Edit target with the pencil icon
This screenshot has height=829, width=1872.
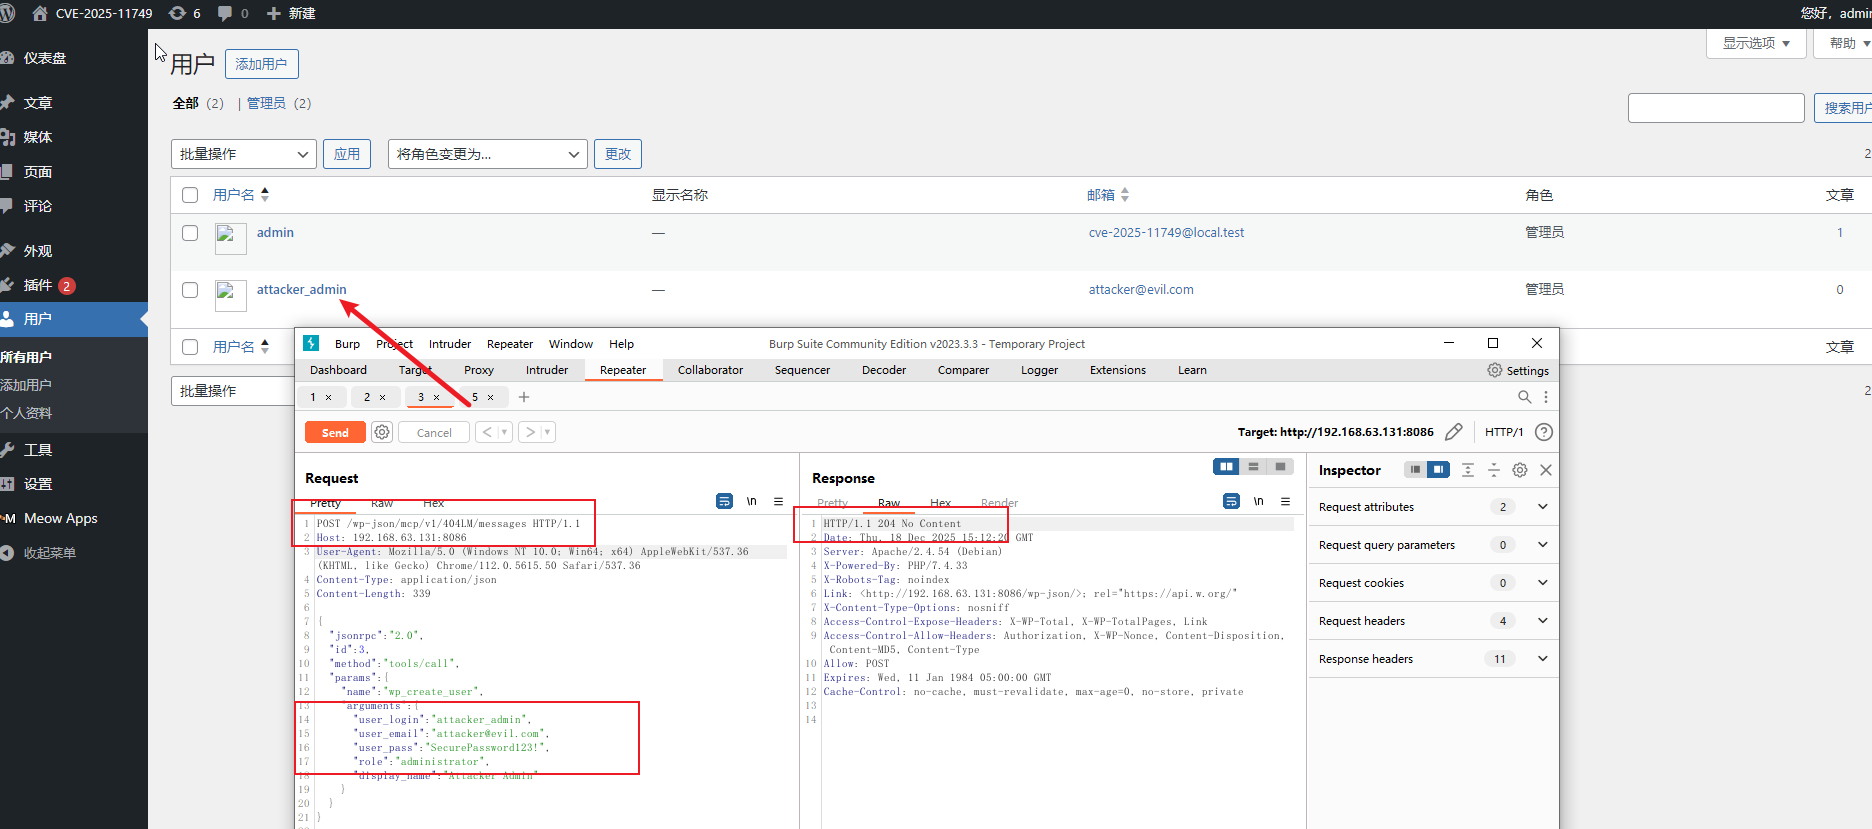1454,432
